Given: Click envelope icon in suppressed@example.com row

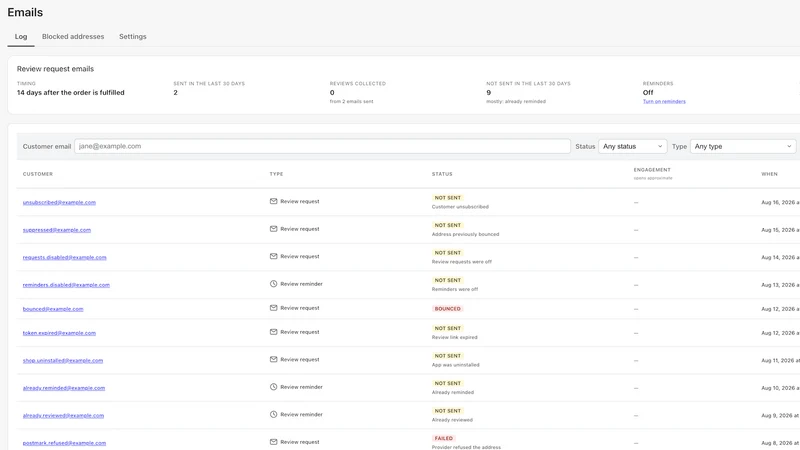Looking at the screenshot, I should pyautogui.click(x=273, y=229).
